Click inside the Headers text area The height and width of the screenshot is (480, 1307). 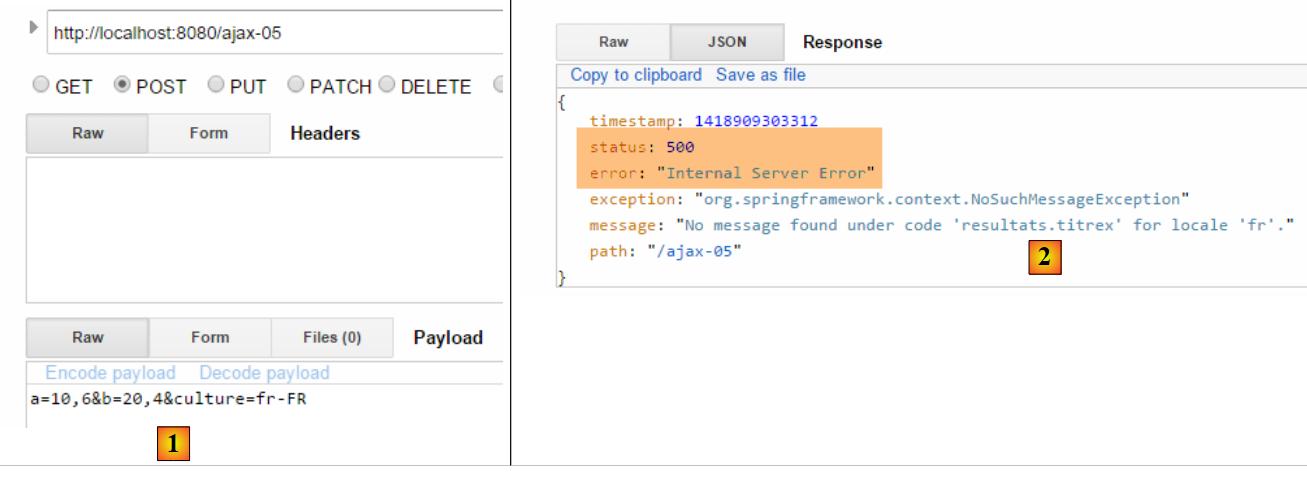coord(265,228)
